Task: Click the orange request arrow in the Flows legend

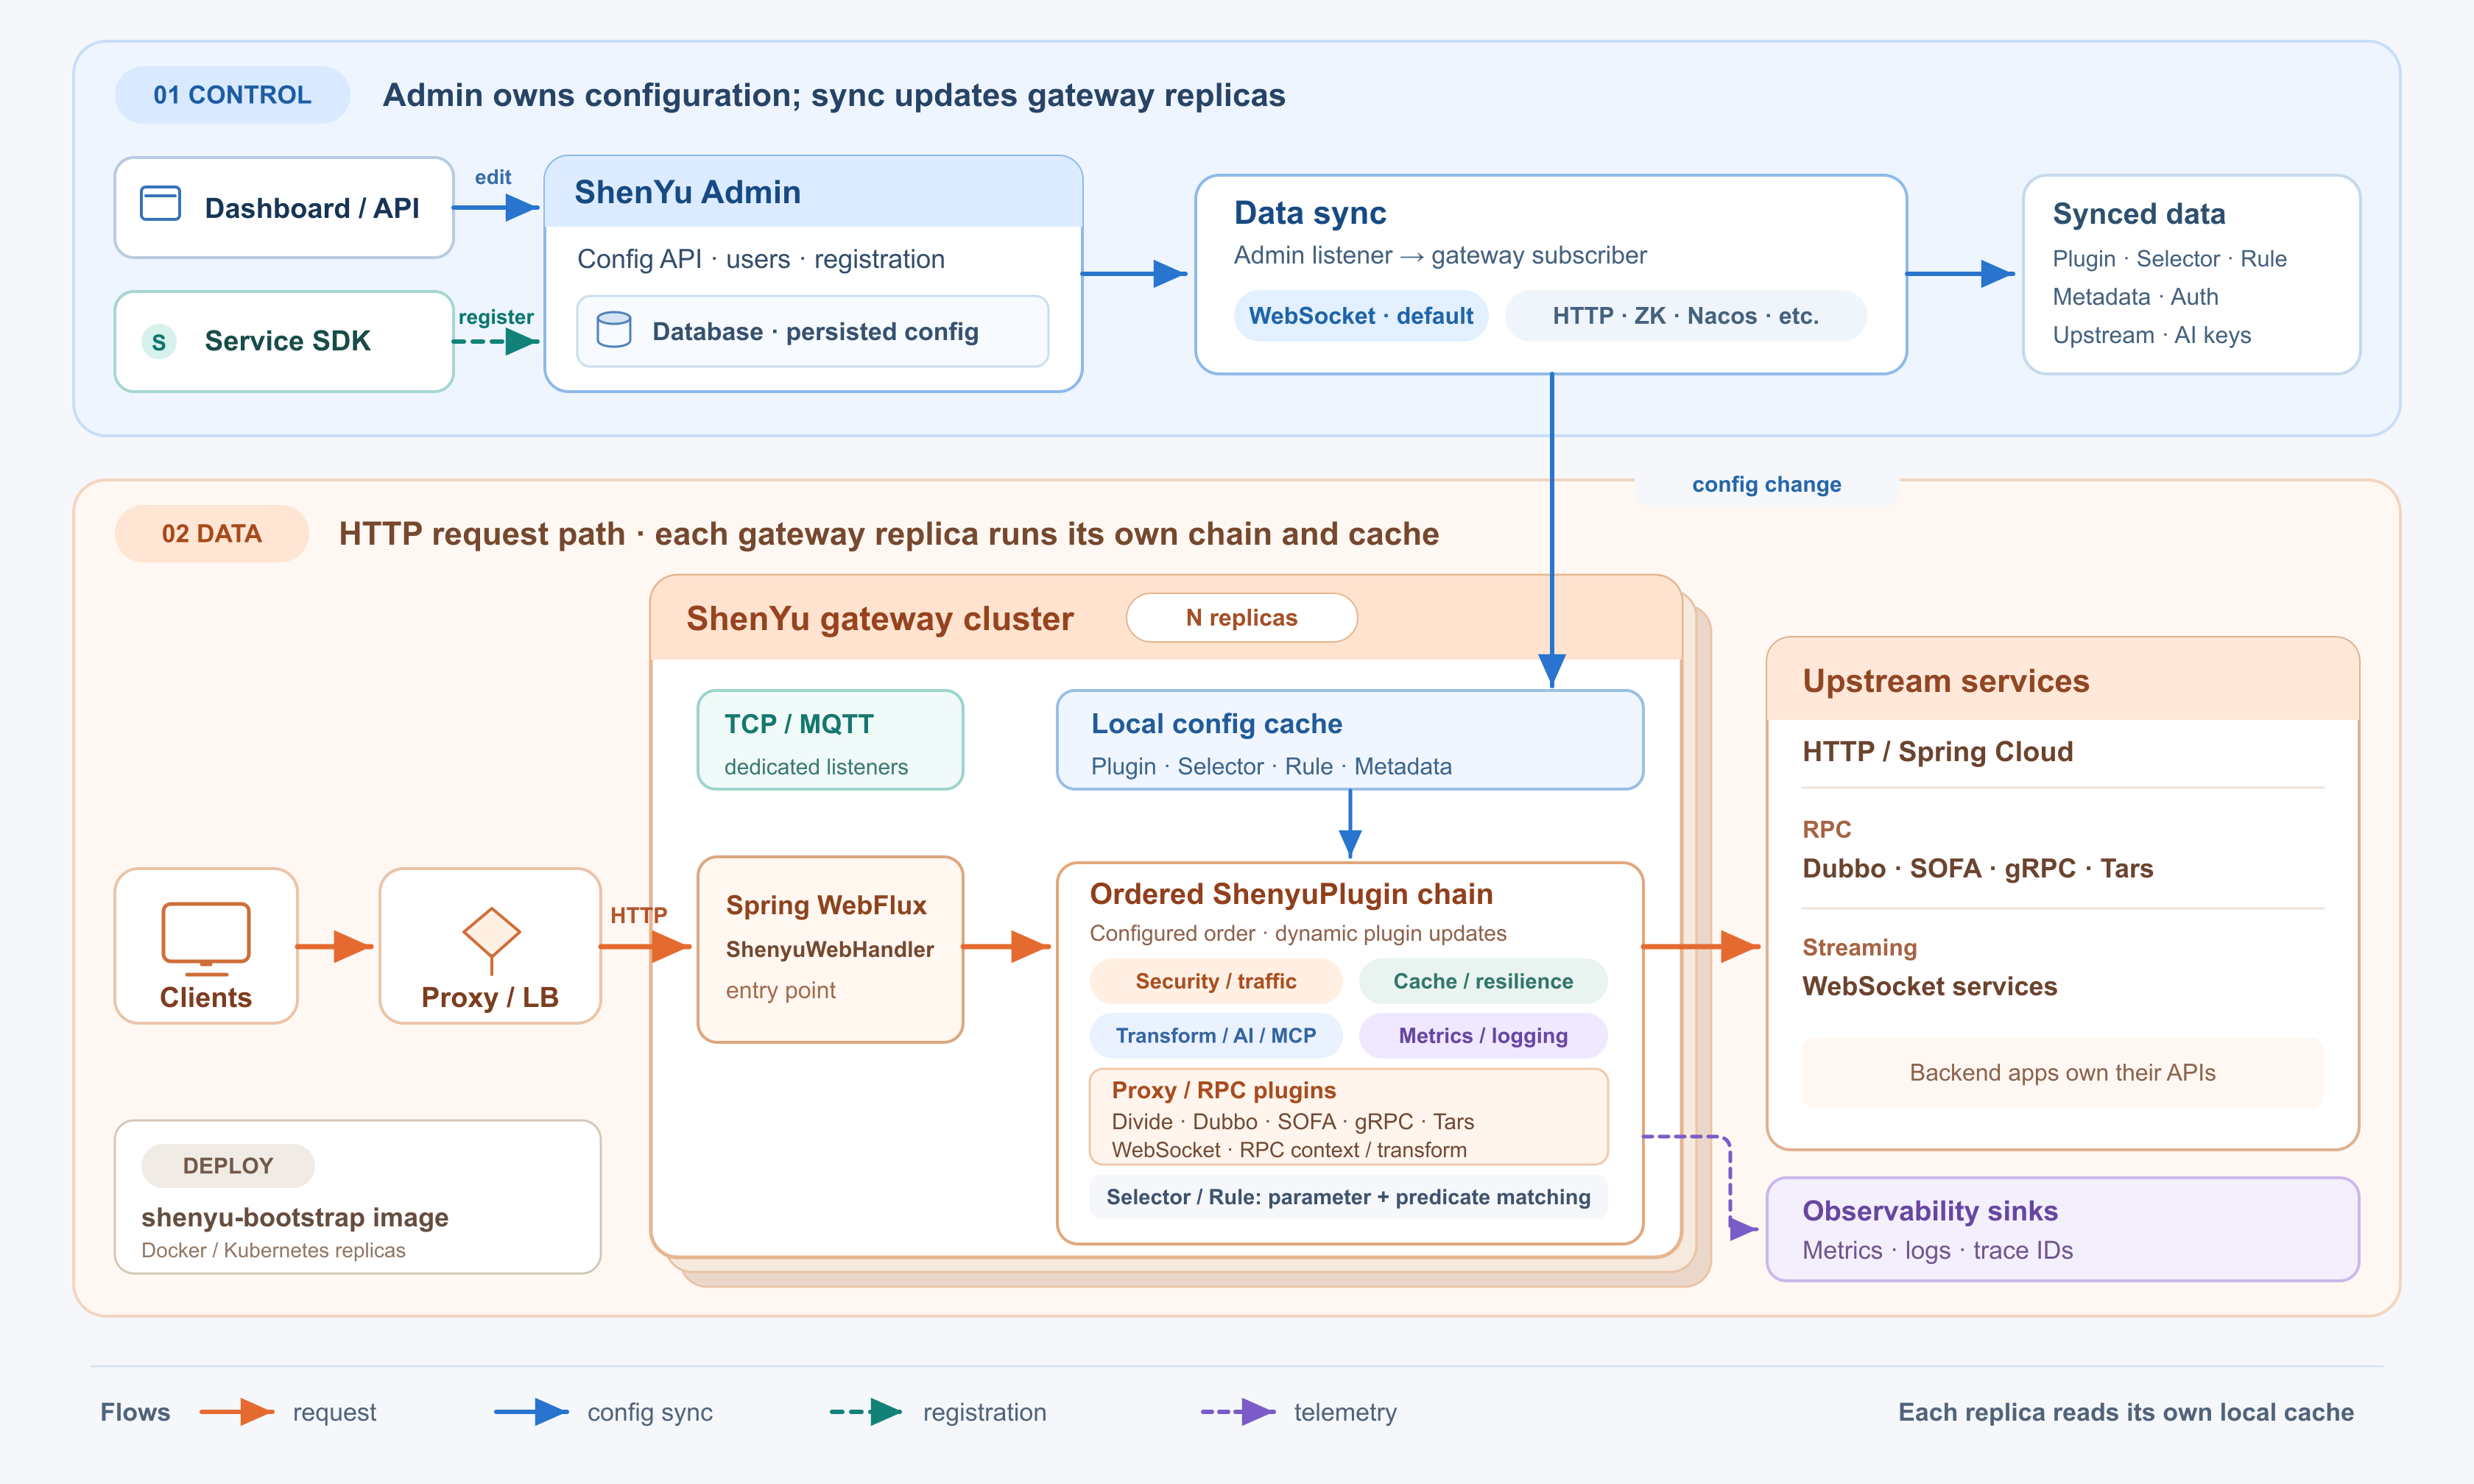Action: [237, 1412]
